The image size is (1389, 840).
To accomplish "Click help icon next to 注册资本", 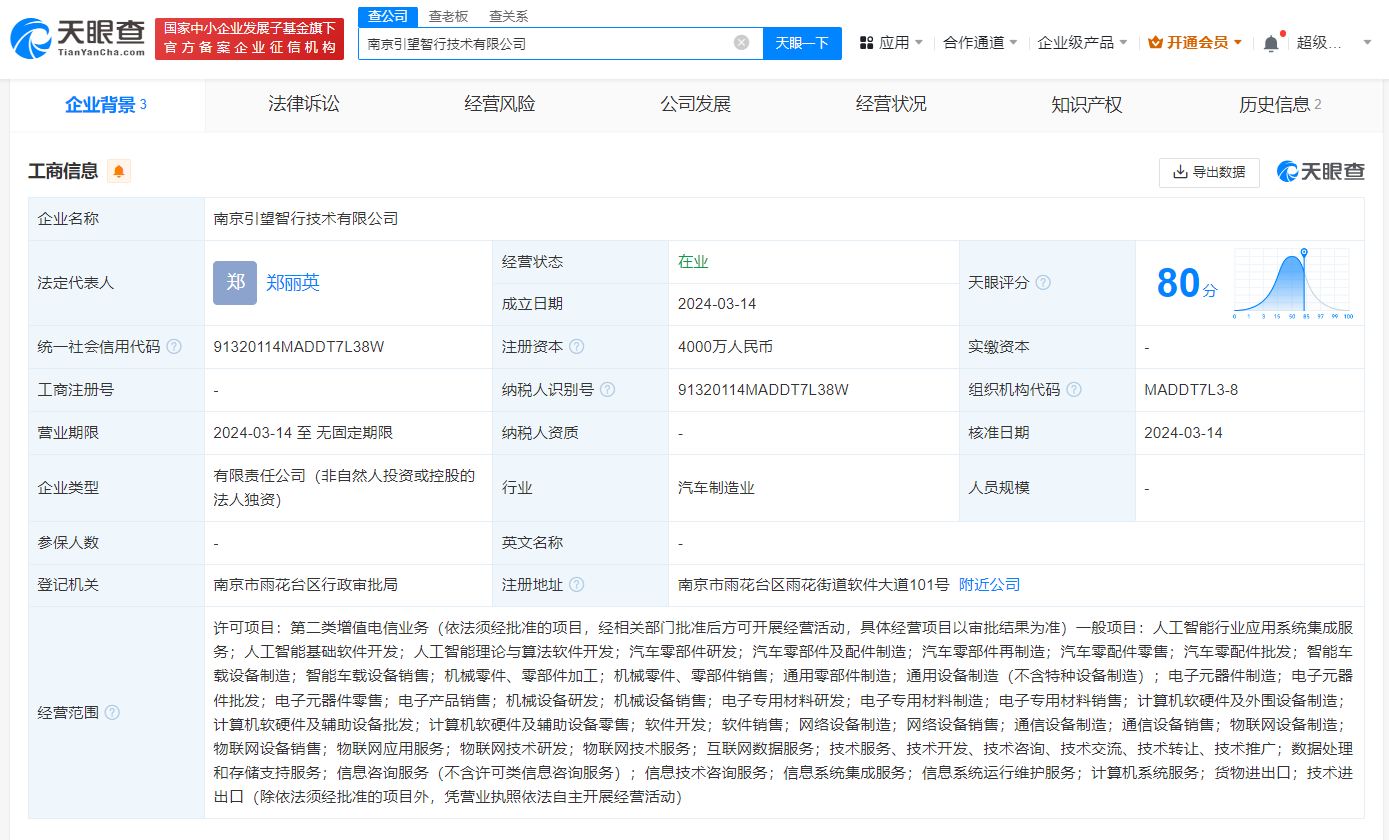I will [576, 347].
